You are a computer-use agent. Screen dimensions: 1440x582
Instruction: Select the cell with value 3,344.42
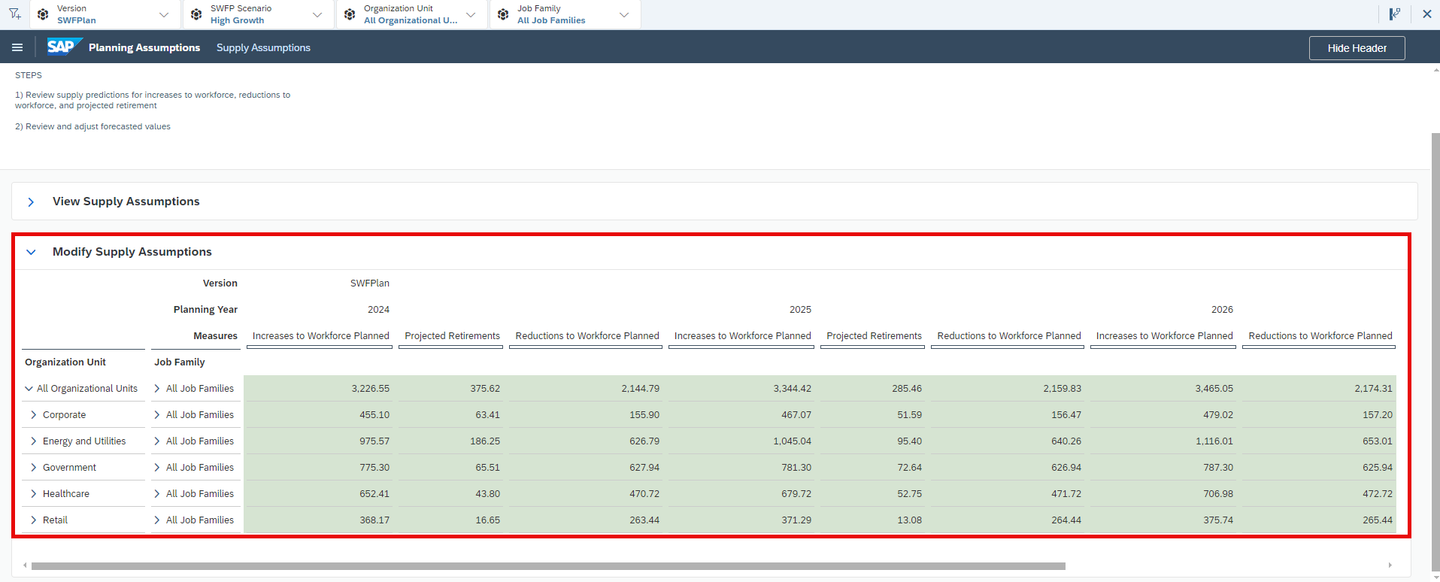[x=743, y=389]
